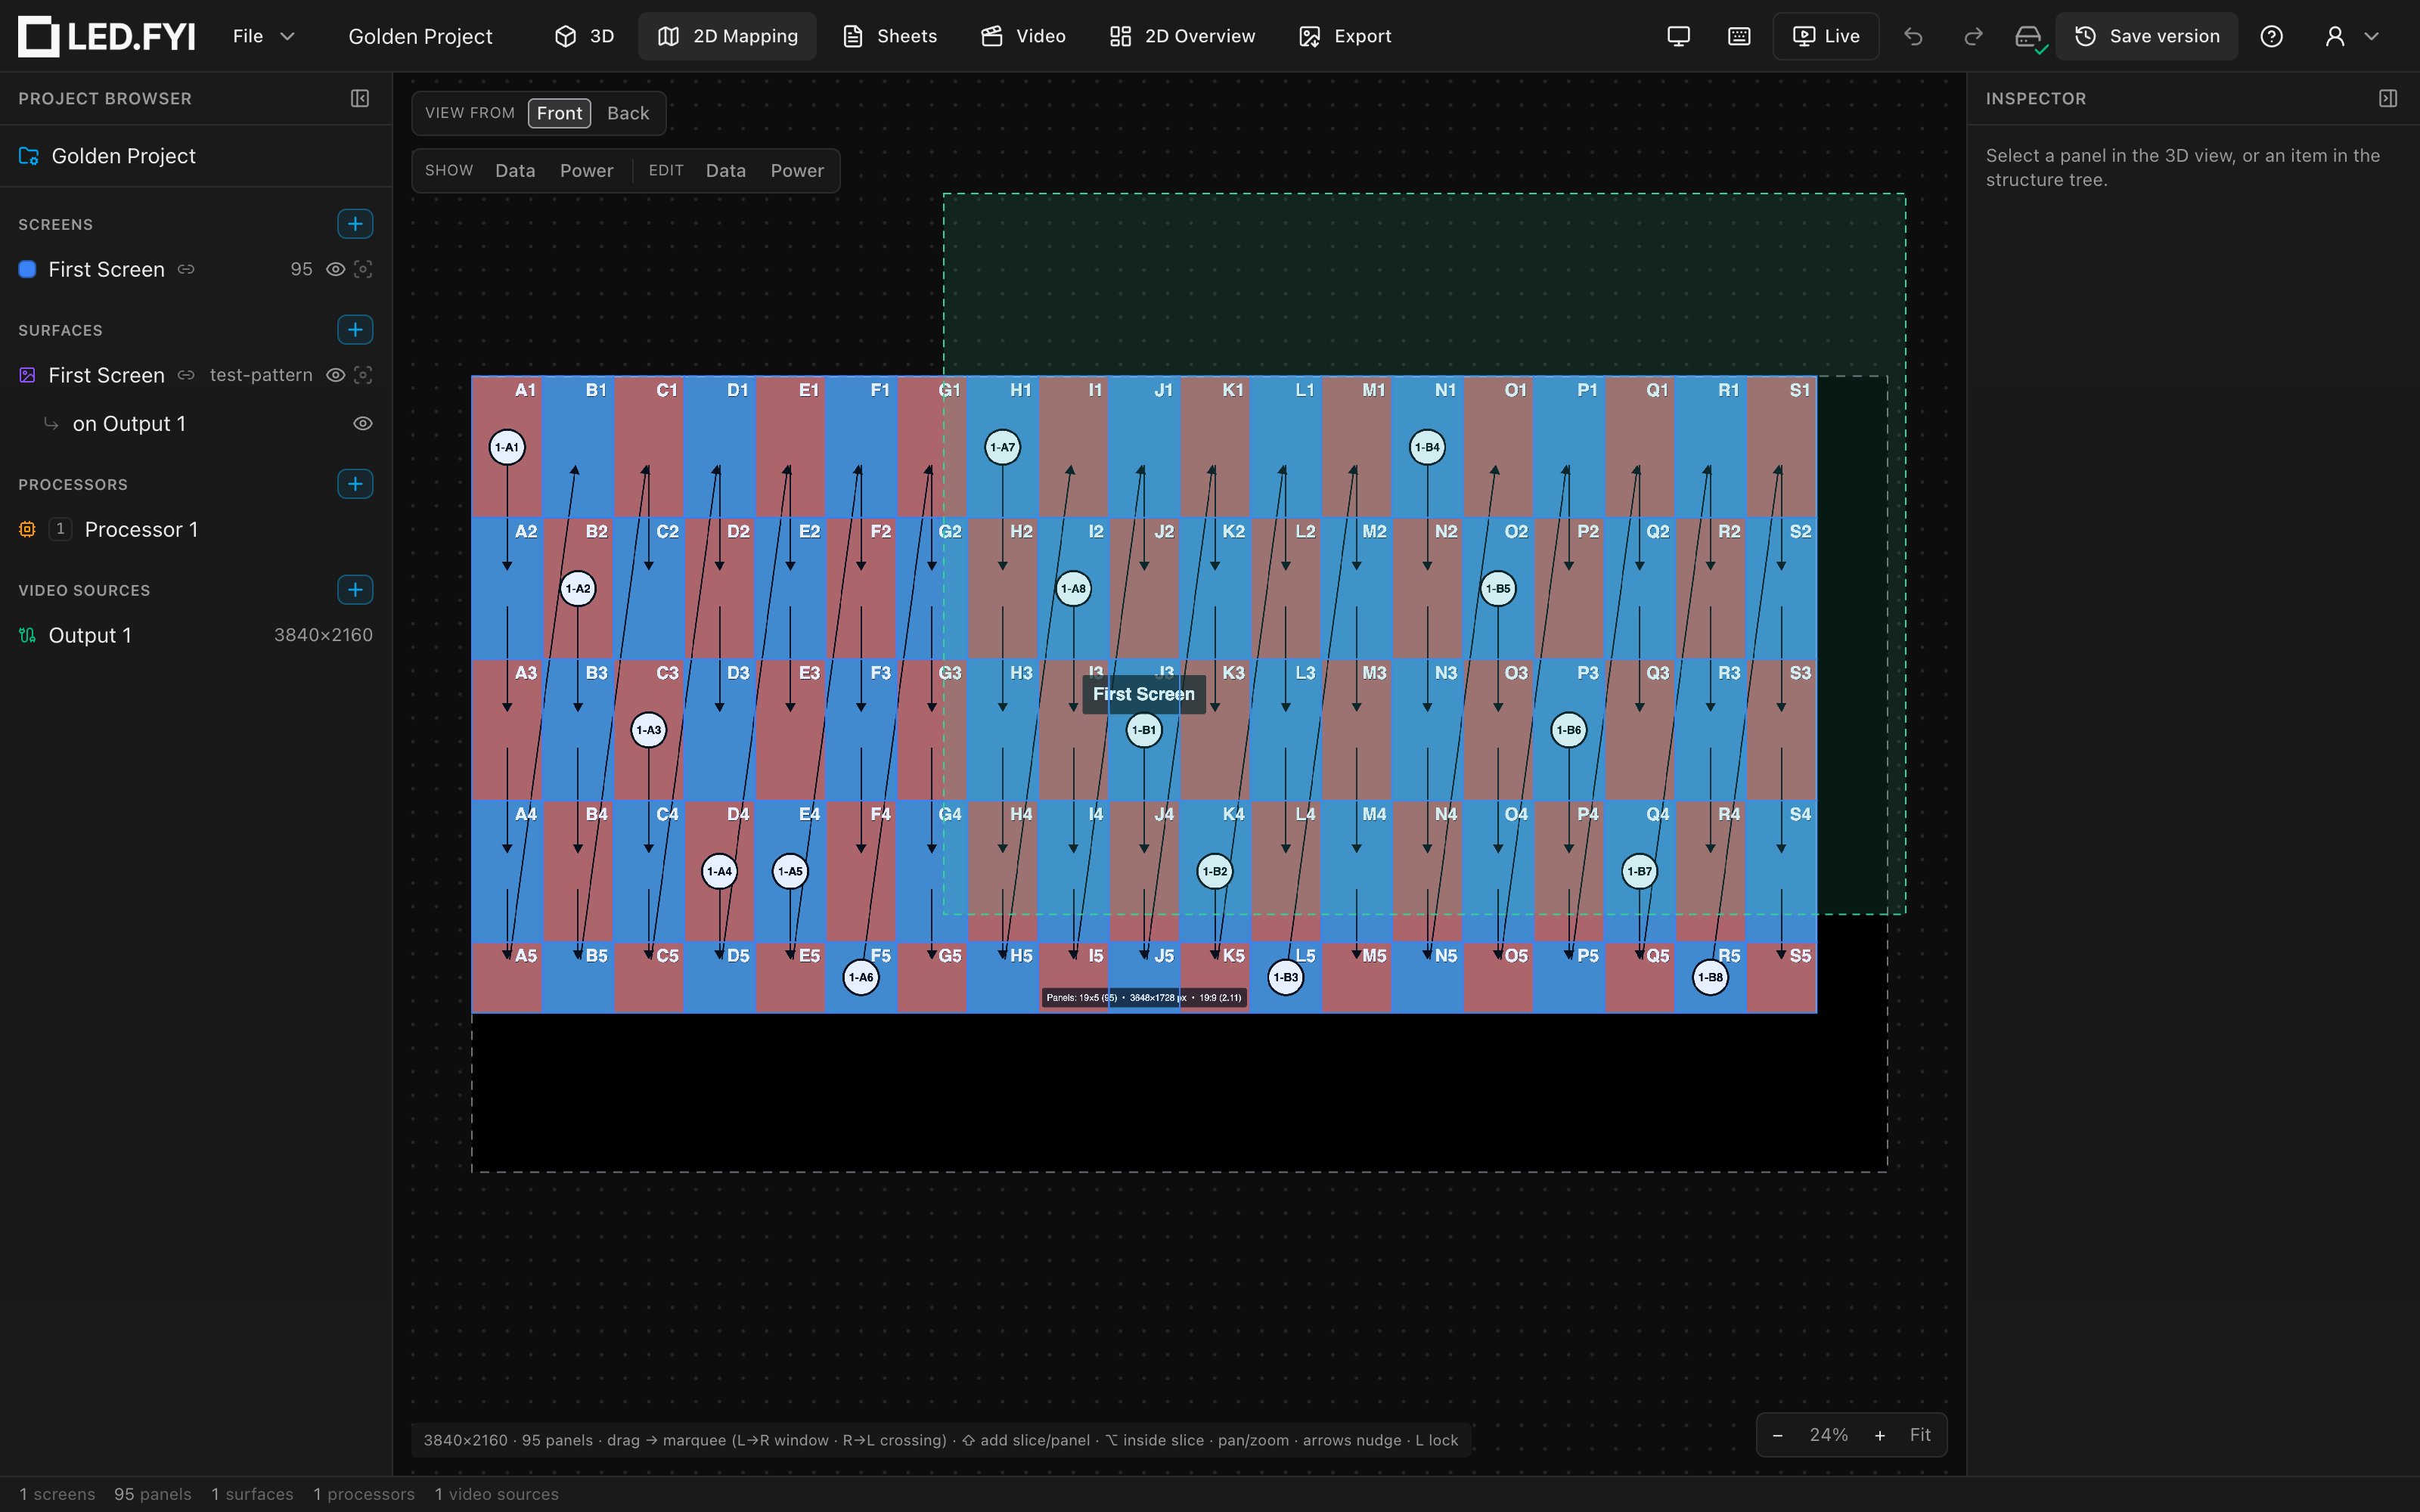Focus First Screen in Screens list
The image size is (2420, 1512).
pyautogui.click(x=364, y=269)
